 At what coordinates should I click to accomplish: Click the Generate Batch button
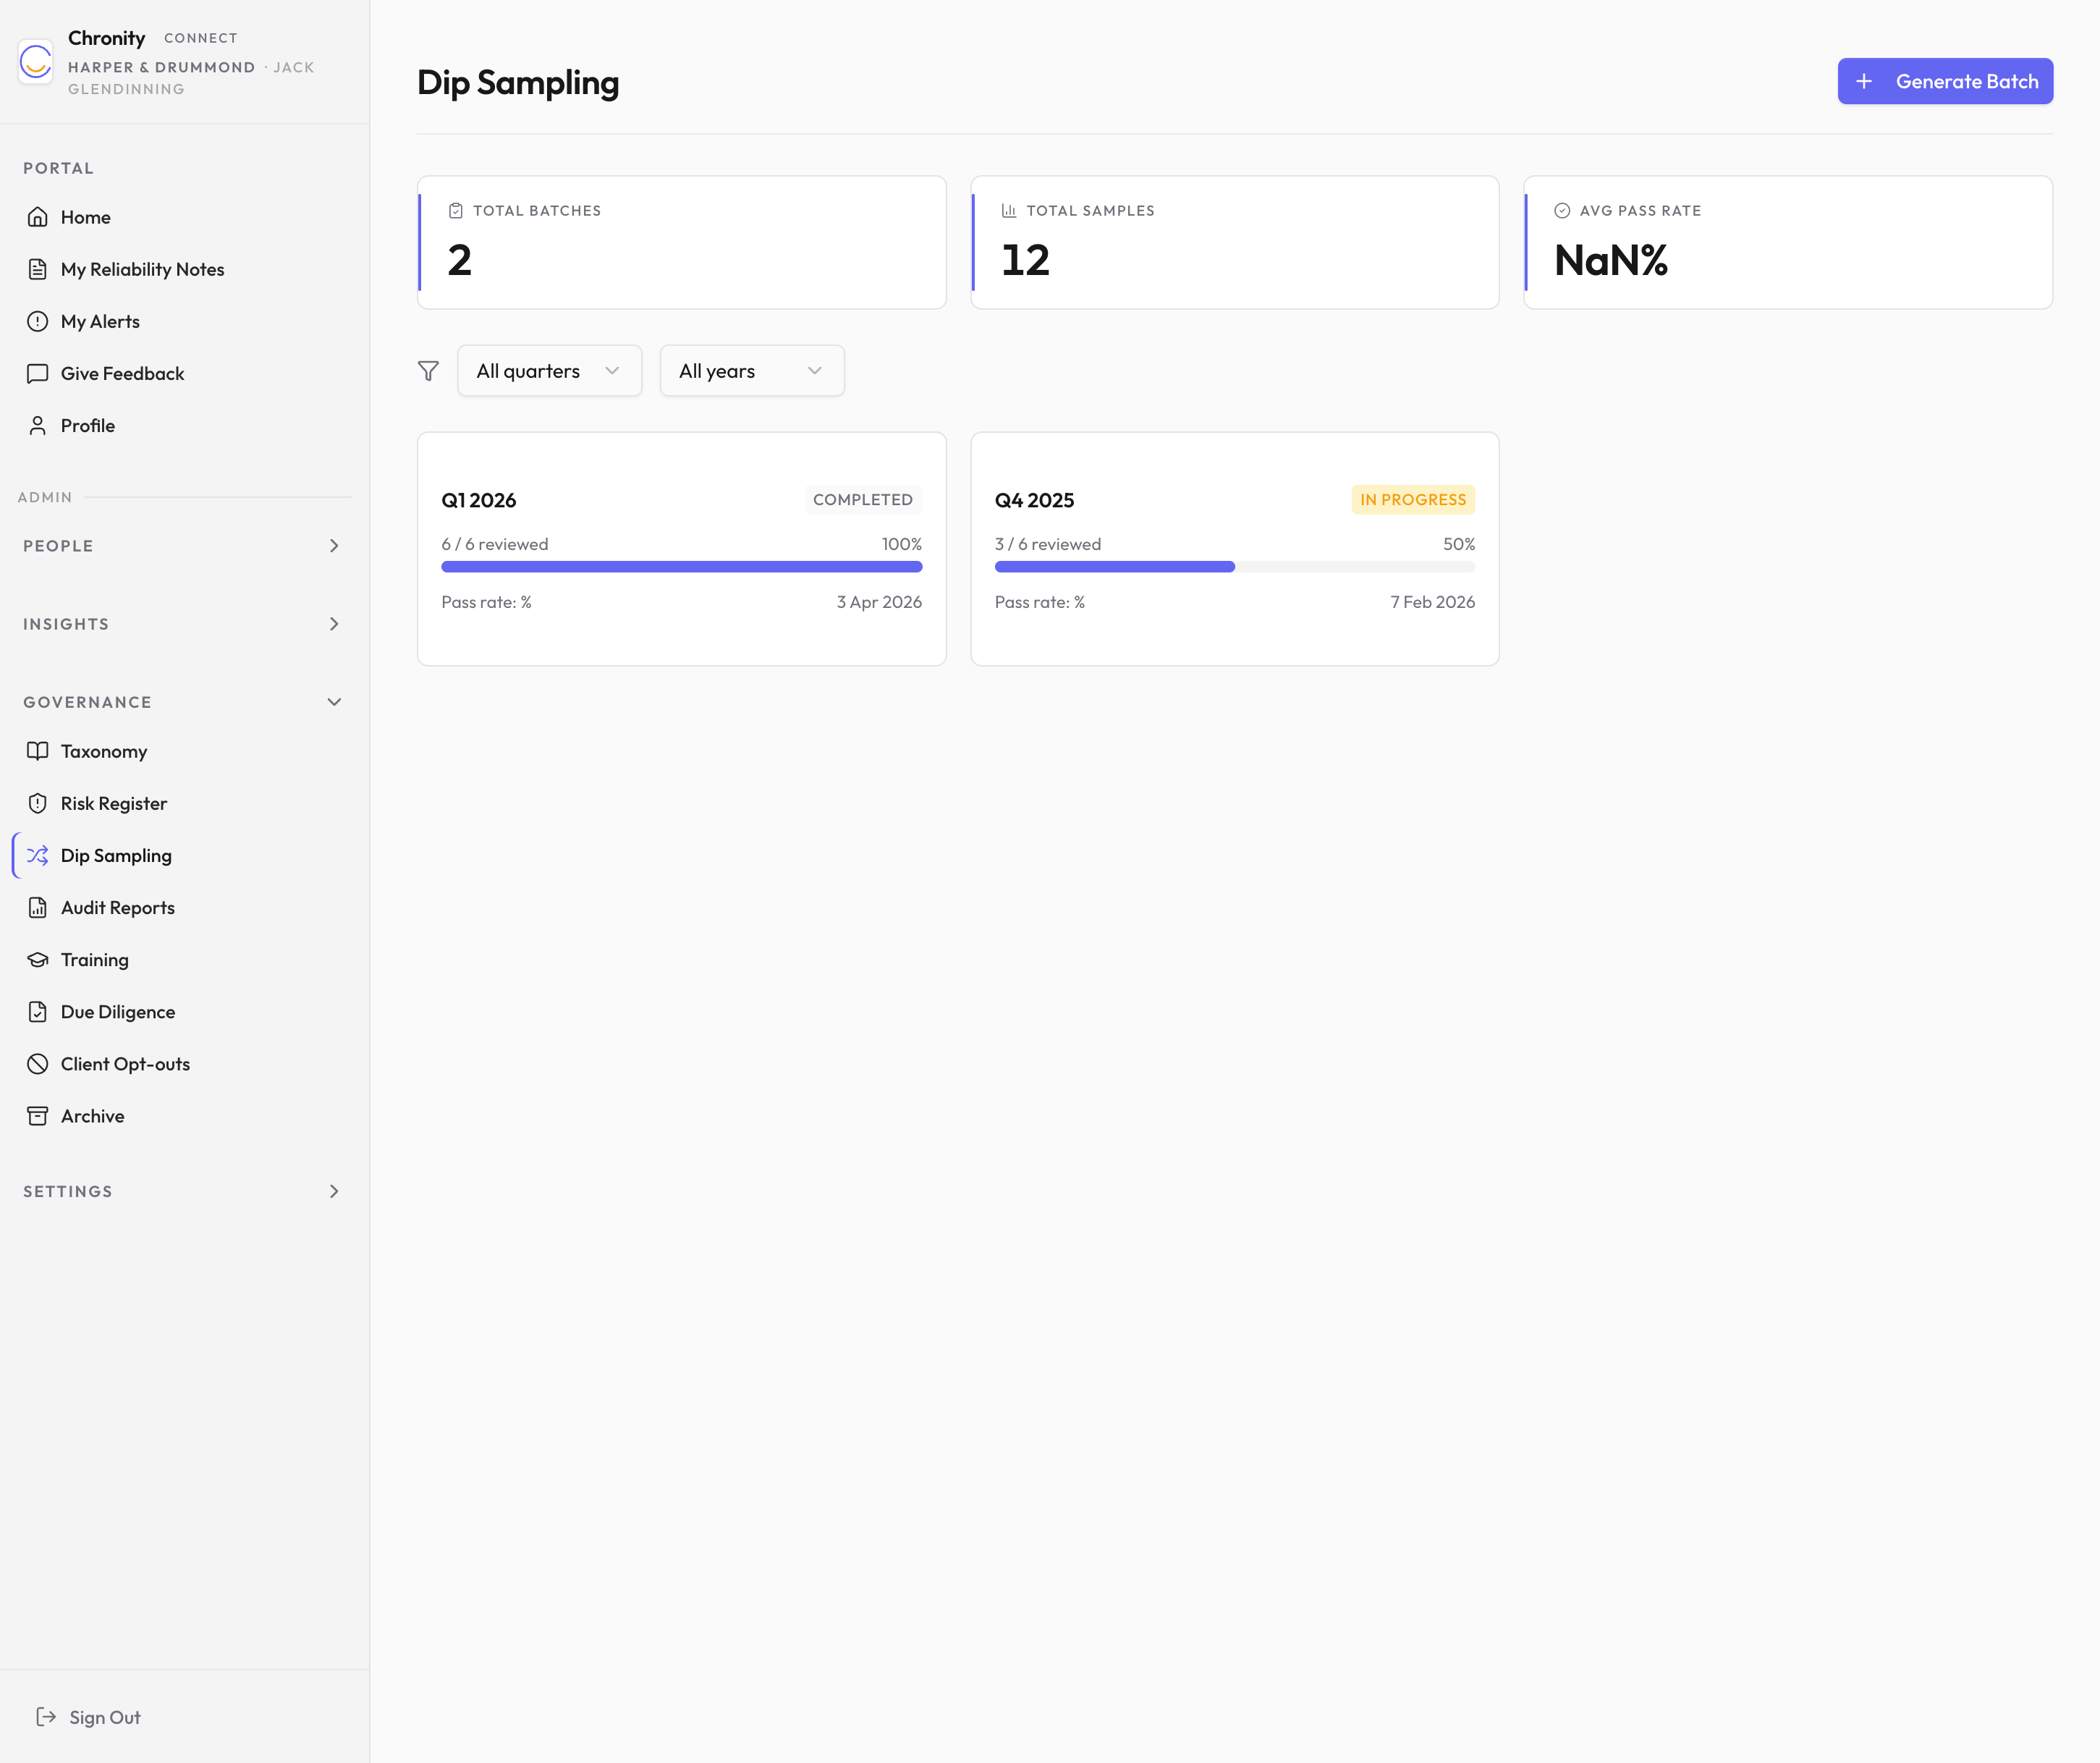pyautogui.click(x=1944, y=81)
